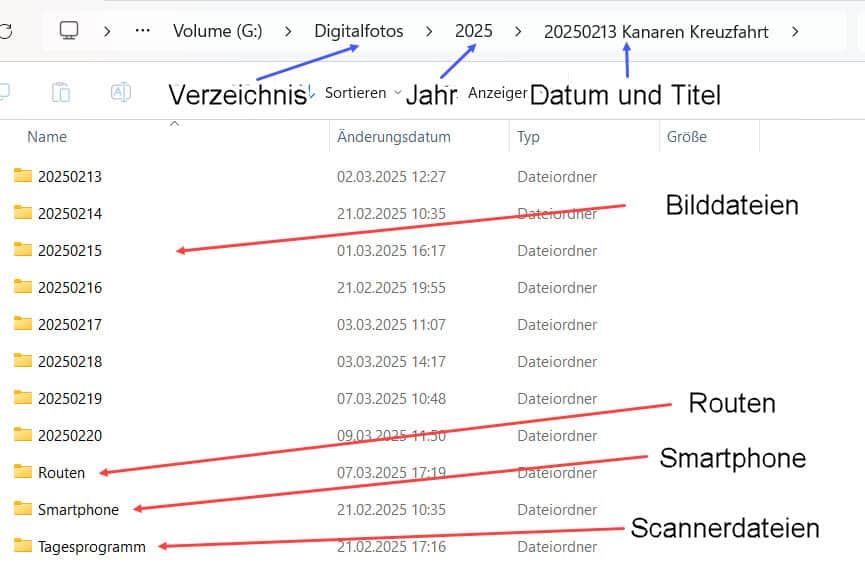Select the Tagesprogramm folder name

pyautogui.click(x=92, y=547)
